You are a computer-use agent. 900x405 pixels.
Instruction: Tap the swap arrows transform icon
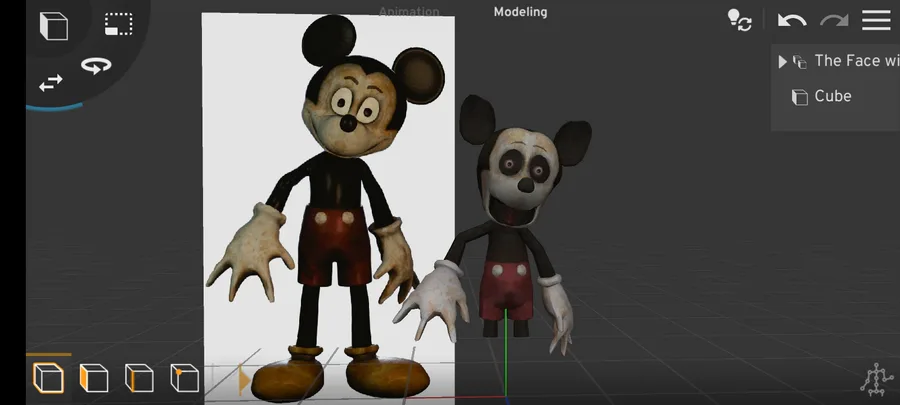(51, 84)
